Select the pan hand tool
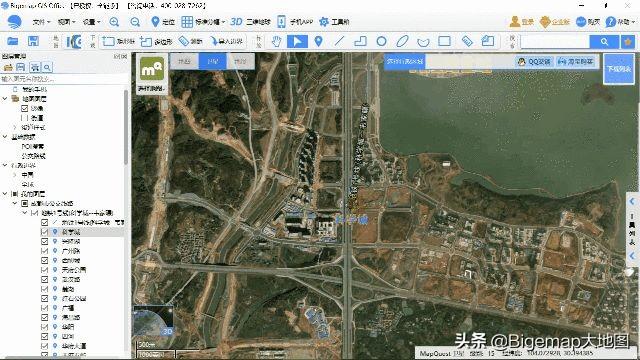This screenshot has height=360, width=640. pyautogui.click(x=277, y=41)
